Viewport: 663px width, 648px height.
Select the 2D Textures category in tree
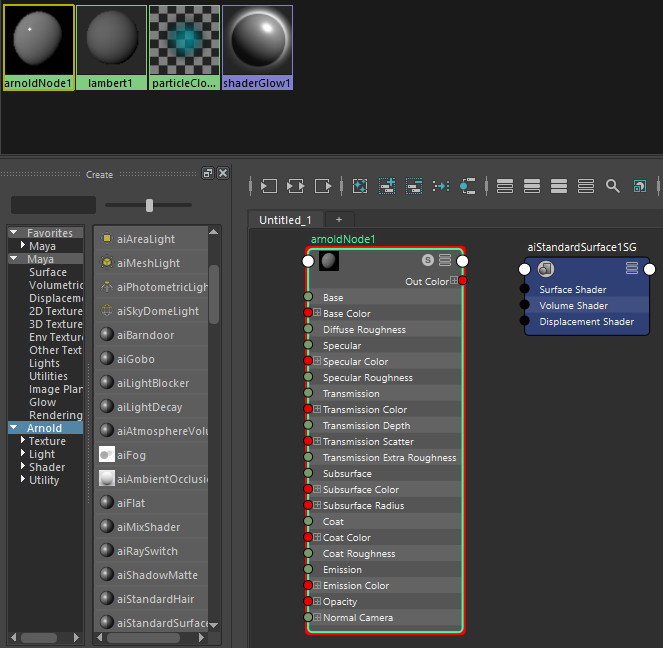(x=55, y=311)
